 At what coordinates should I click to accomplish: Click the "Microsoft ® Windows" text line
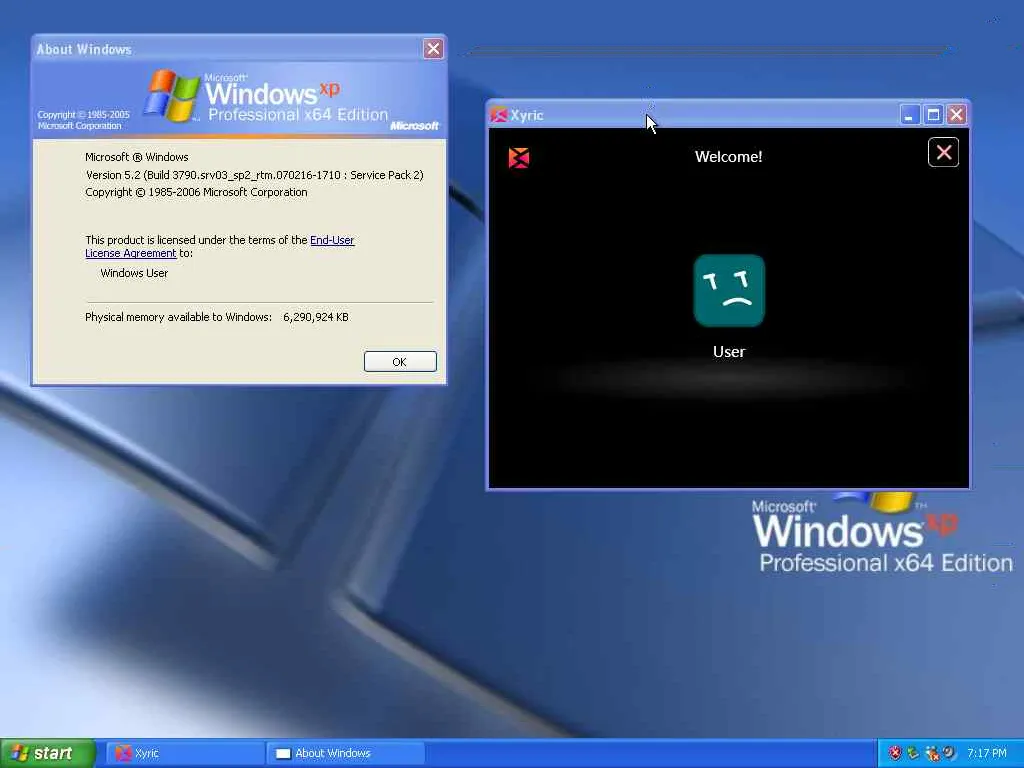(136, 157)
